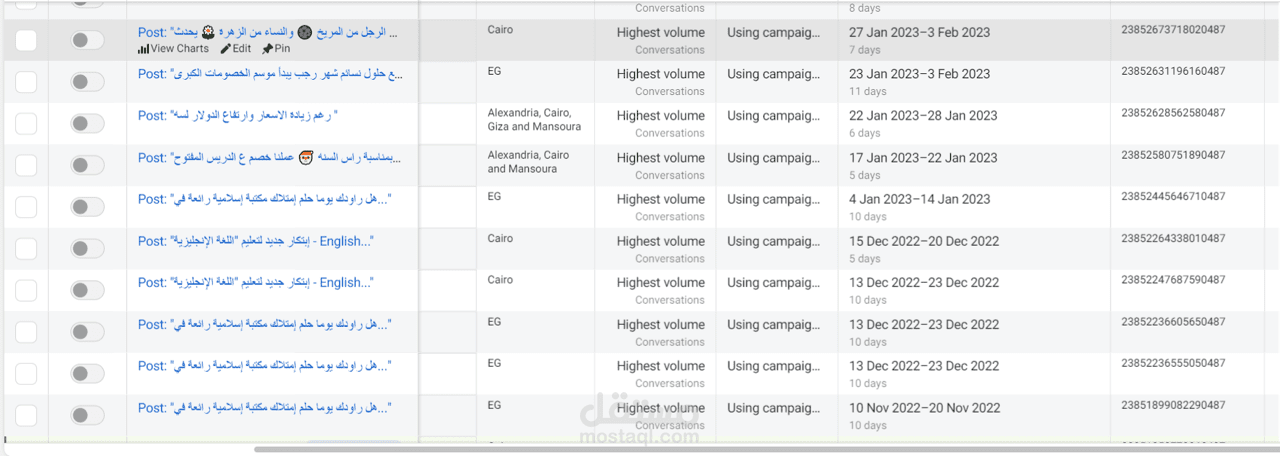Open the English post dated 15 Dec–20 Dec 2022
1280x456 pixels.
tap(255, 241)
